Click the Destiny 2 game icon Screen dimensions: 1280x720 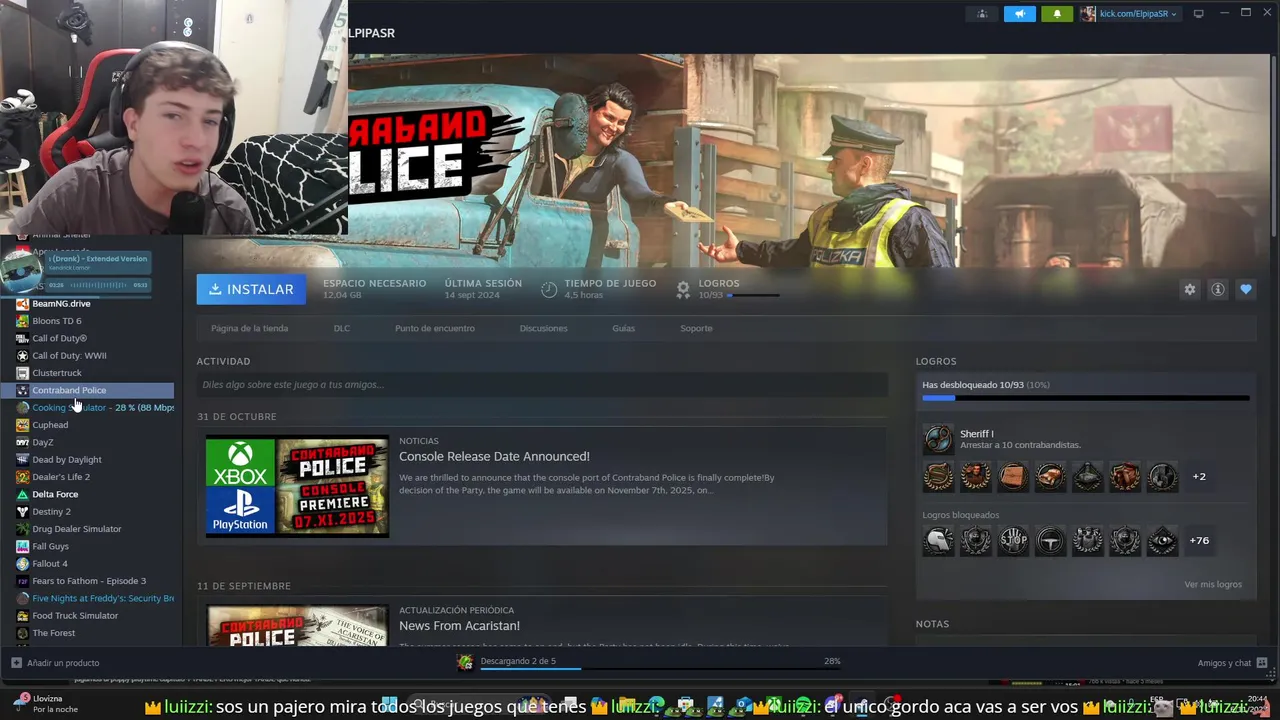tap(23, 512)
